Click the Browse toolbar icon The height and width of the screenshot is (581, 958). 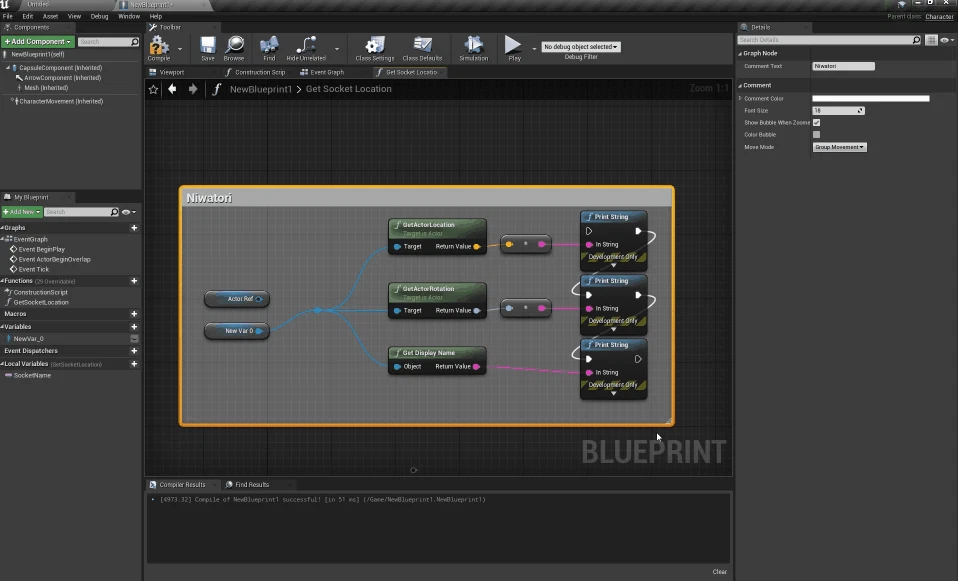click(x=234, y=48)
